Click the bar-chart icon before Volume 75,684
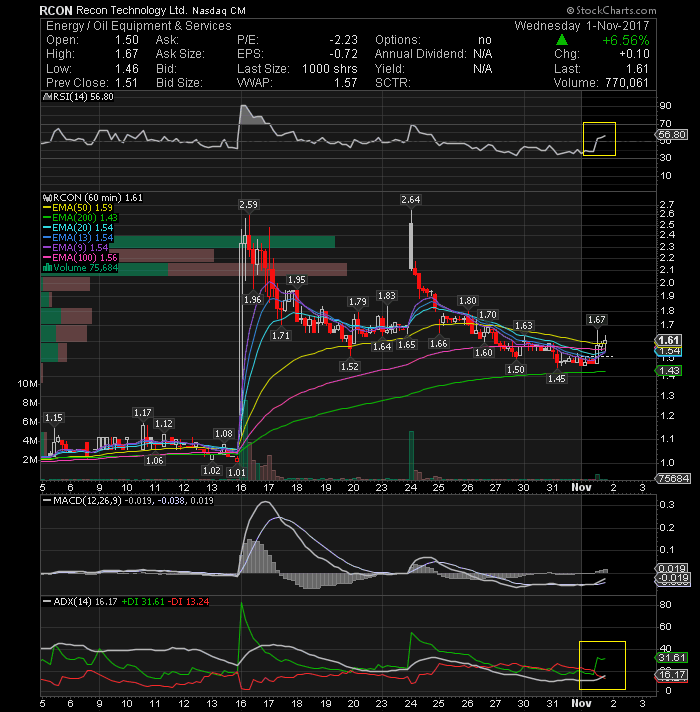This screenshot has width=700, height=712. click(47, 268)
